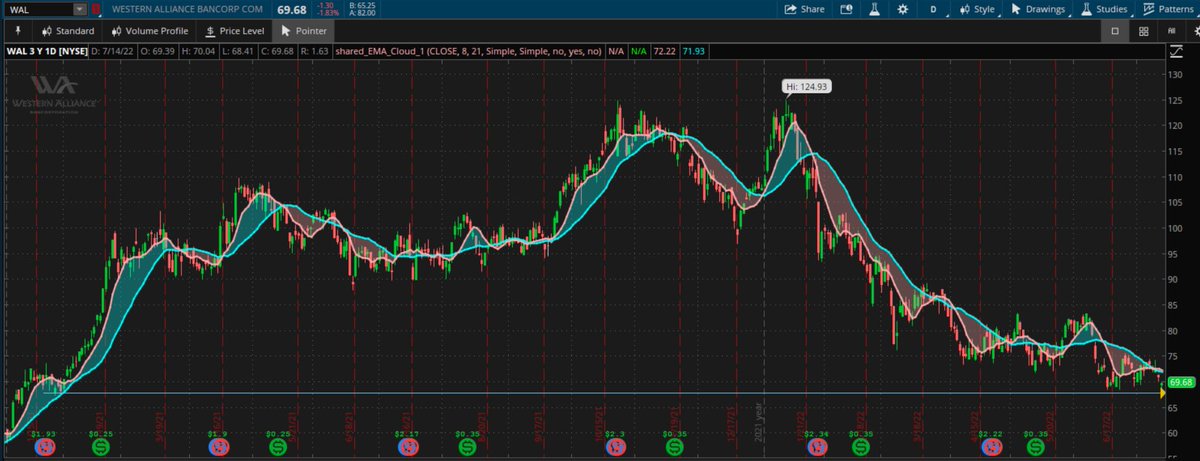Click the 69.68 current price tag on axis
Image resolution: width=1200 pixels, height=461 pixels.
pos(1181,382)
